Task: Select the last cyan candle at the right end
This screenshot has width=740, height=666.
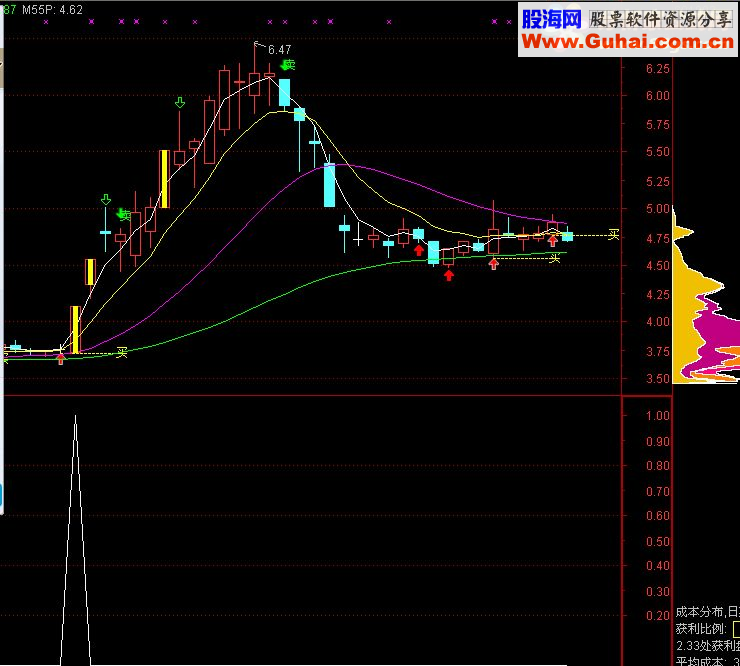Action: coord(567,236)
